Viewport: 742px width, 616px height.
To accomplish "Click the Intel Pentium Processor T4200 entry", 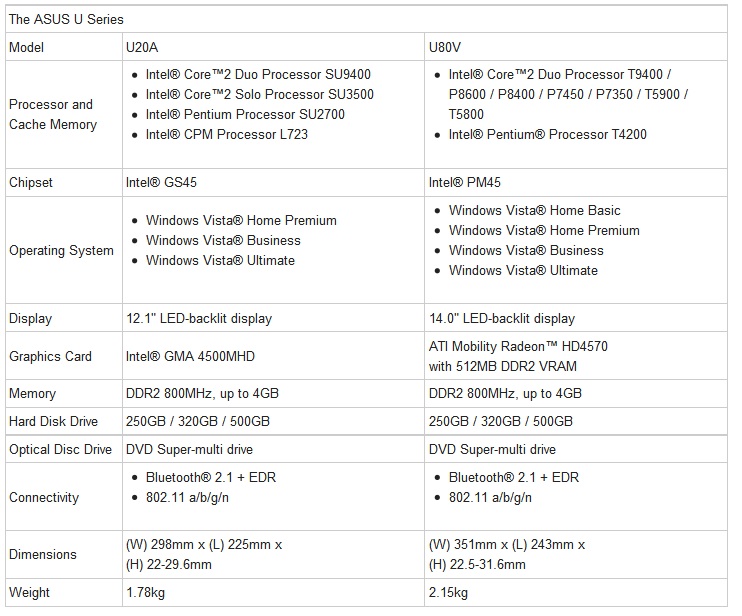I will coord(548,134).
